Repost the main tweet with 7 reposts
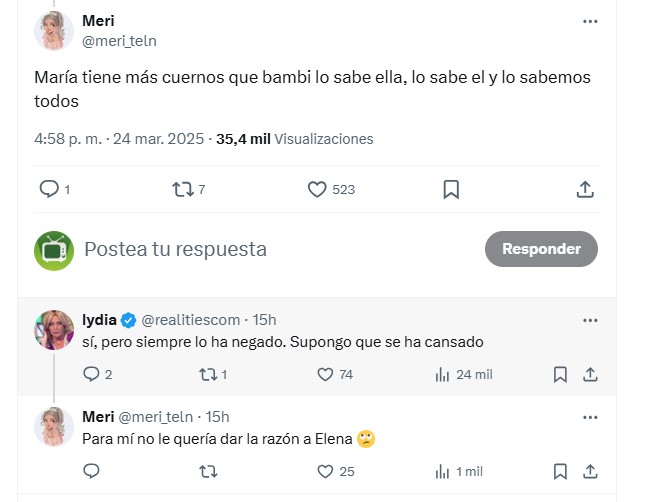Screen dimensions: 647x502 point(182,189)
